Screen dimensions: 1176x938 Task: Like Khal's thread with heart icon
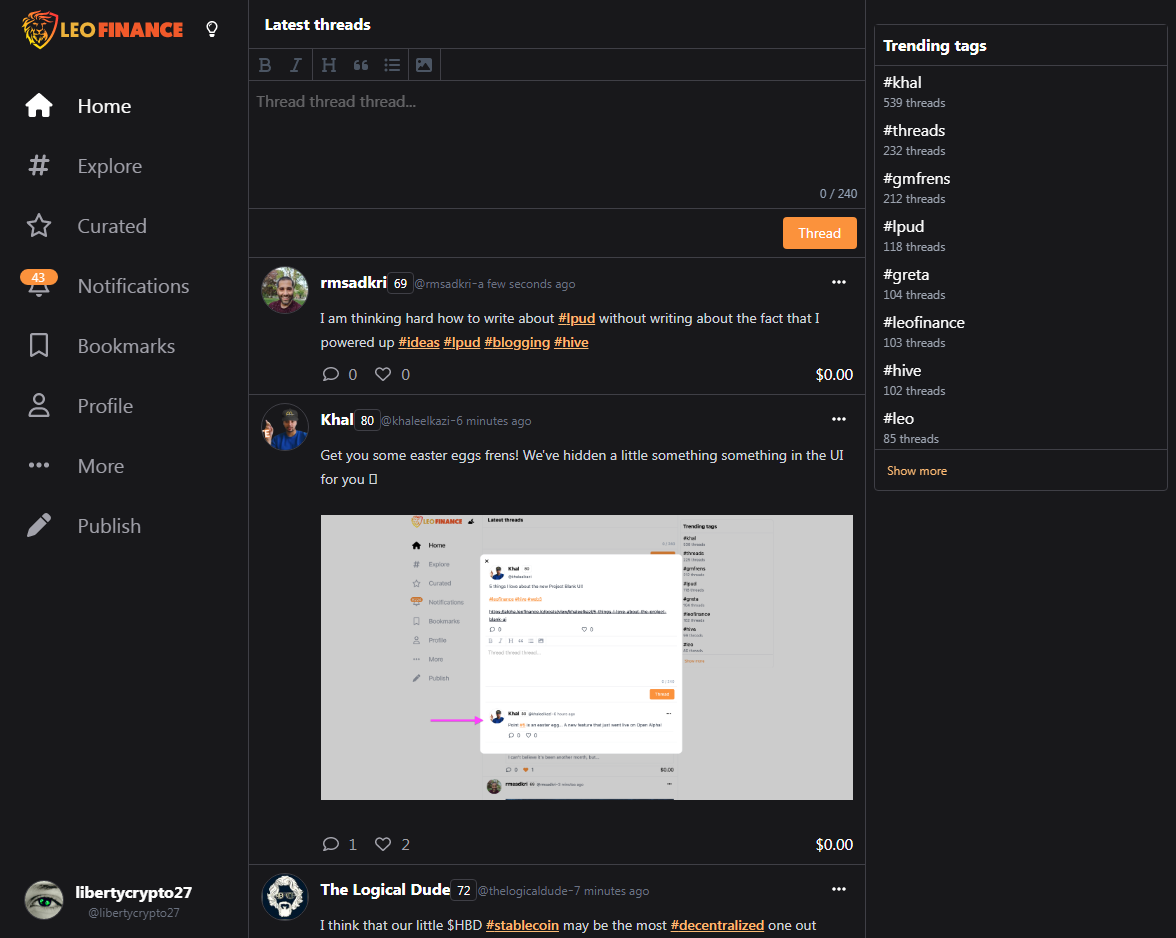(383, 844)
